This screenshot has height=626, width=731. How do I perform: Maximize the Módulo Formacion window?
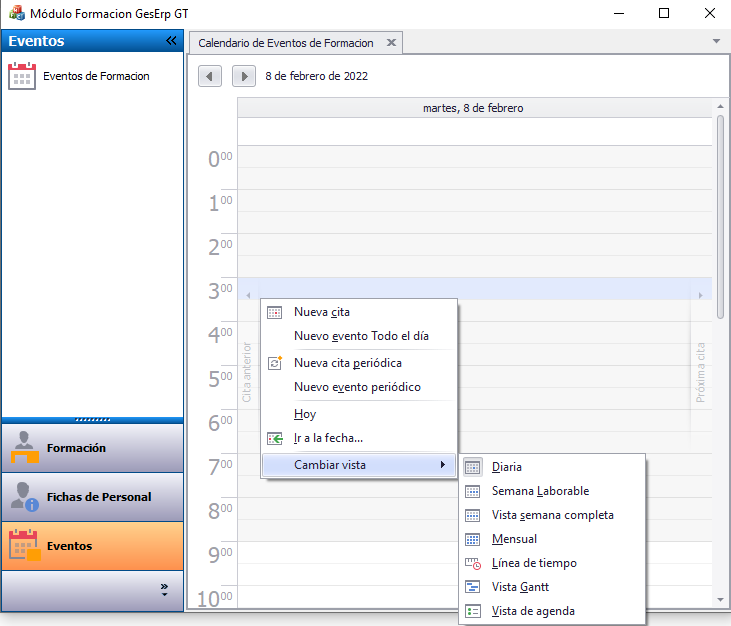(x=664, y=13)
